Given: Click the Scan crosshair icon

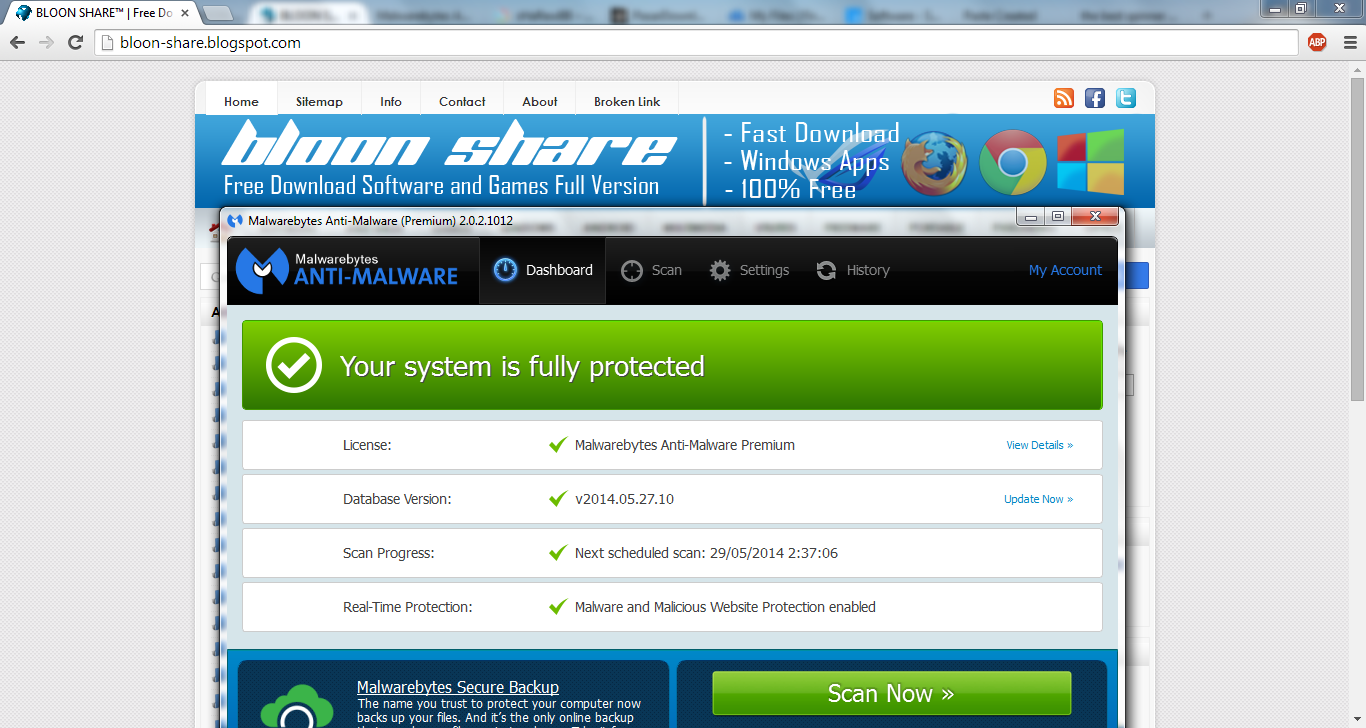Looking at the screenshot, I should [632, 270].
